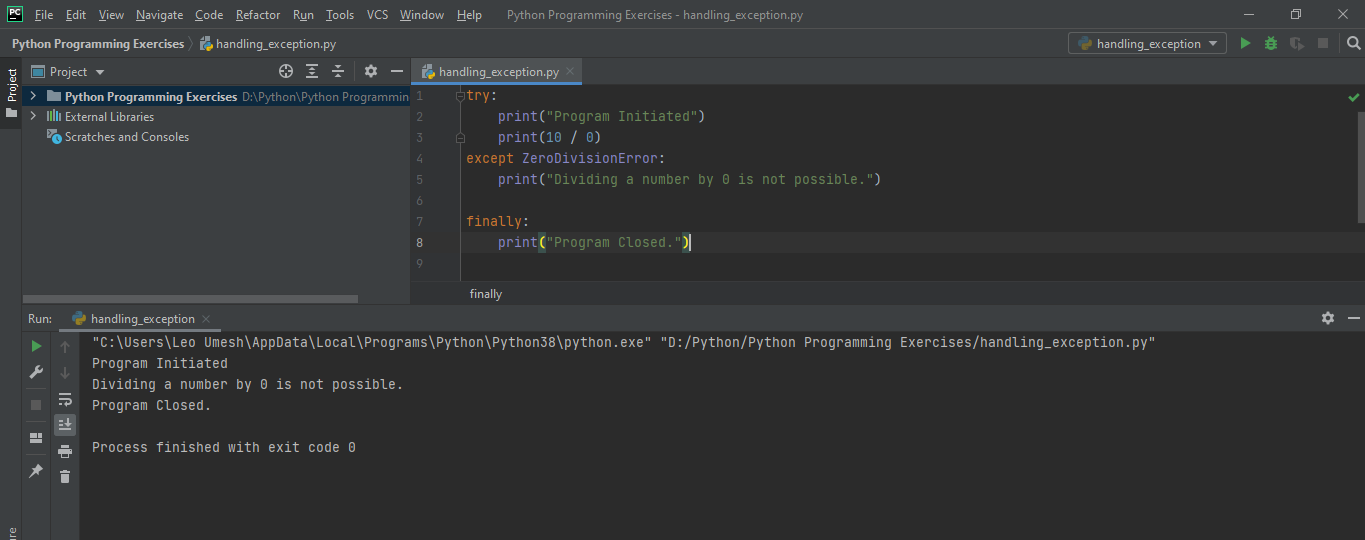Open the Navigate menu
The image size is (1365, 540).
coord(159,15)
